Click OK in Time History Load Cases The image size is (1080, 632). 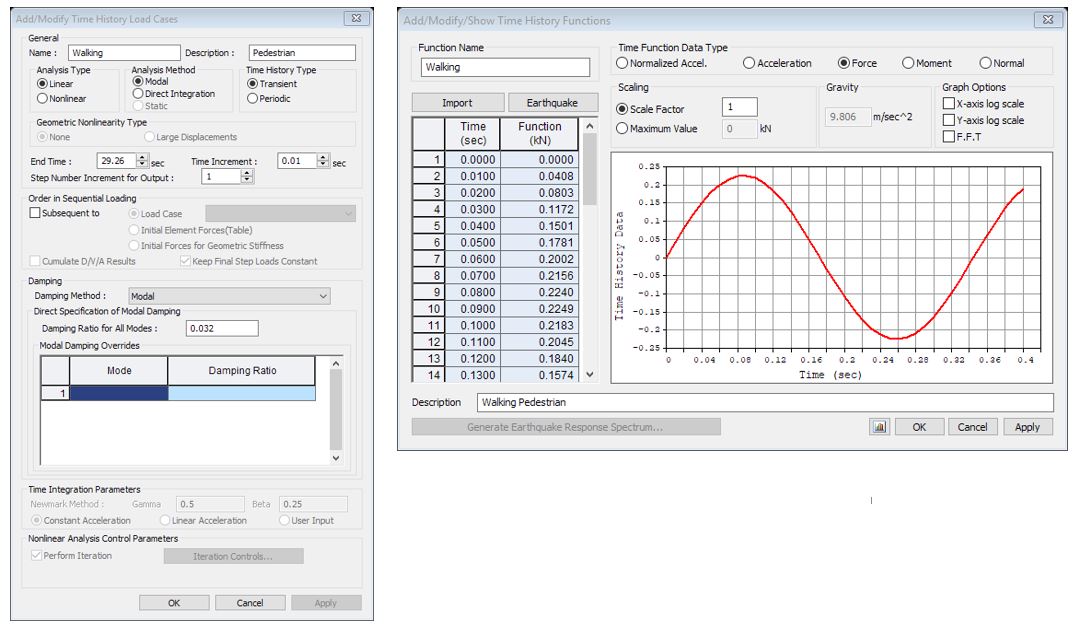tap(174, 602)
